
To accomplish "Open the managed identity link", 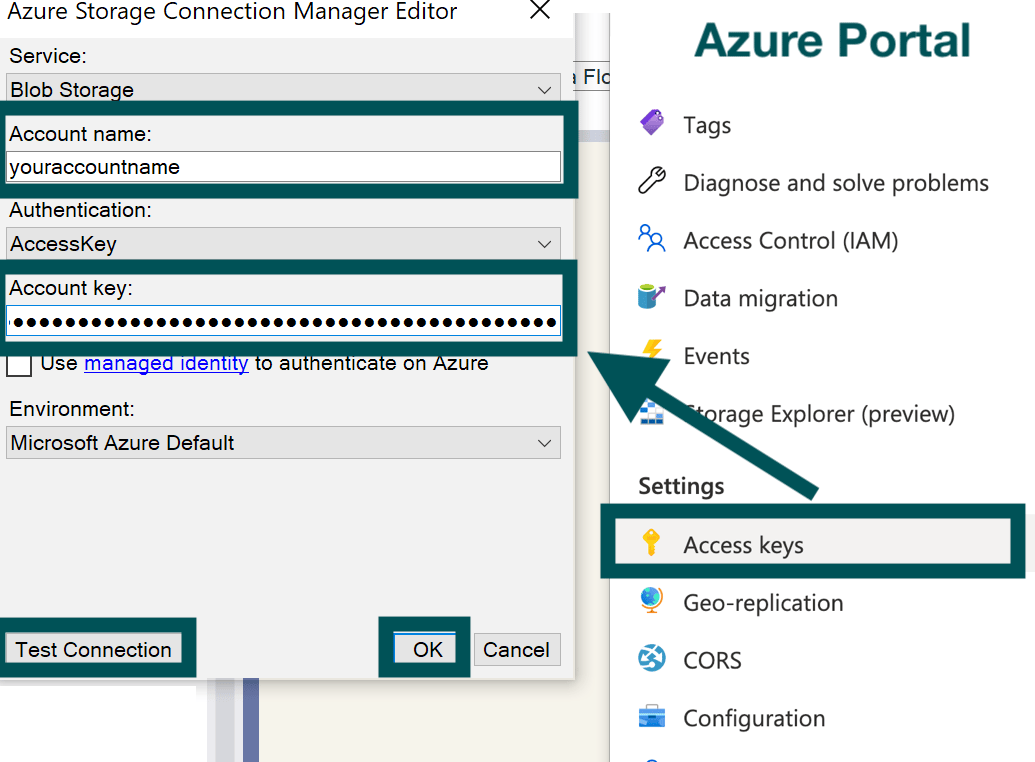I will coord(166,363).
